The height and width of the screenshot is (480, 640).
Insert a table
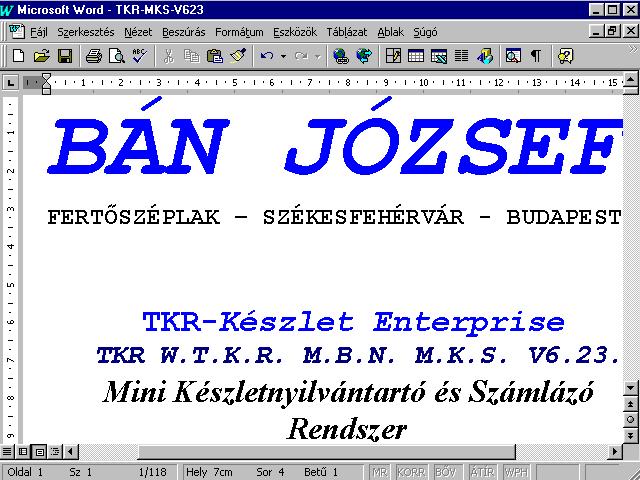(x=416, y=56)
